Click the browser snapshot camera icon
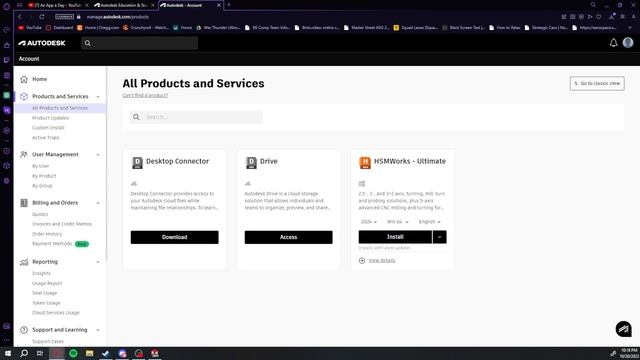 pos(573,17)
